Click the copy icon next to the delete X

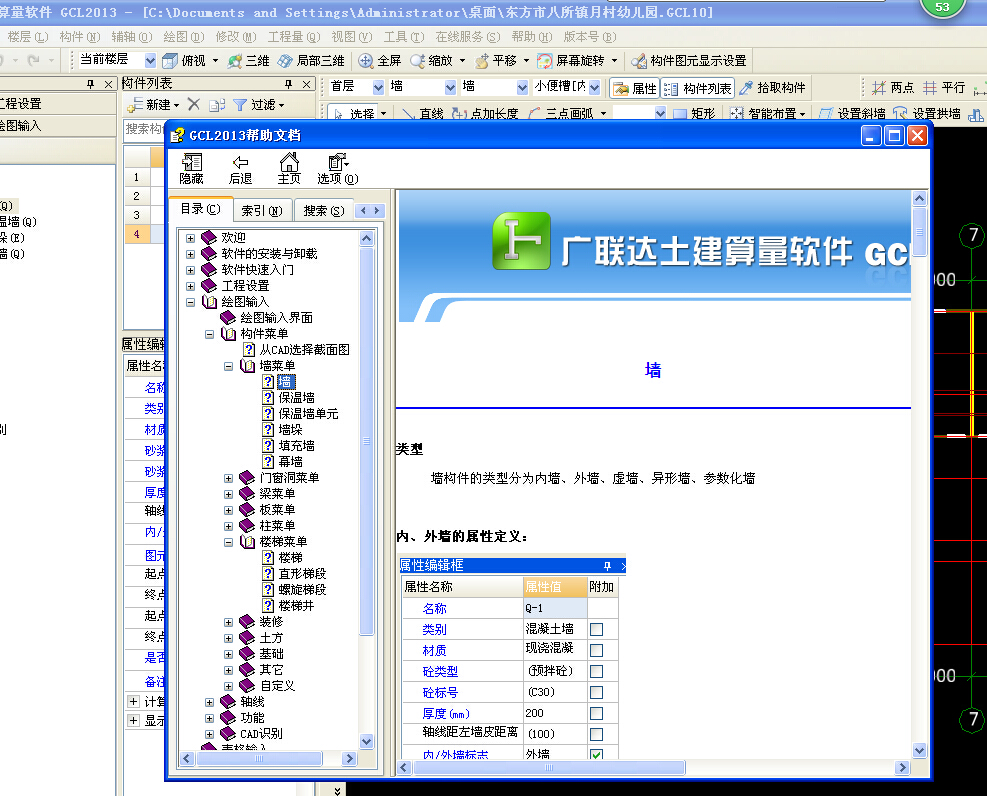[217, 104]
